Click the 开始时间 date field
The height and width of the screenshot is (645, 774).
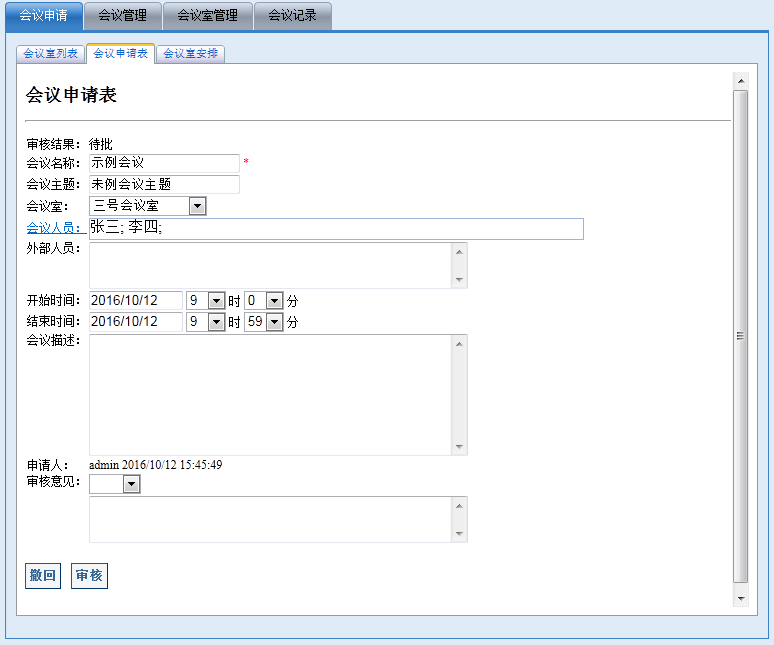pyautogui.click(x=136, y=301)
